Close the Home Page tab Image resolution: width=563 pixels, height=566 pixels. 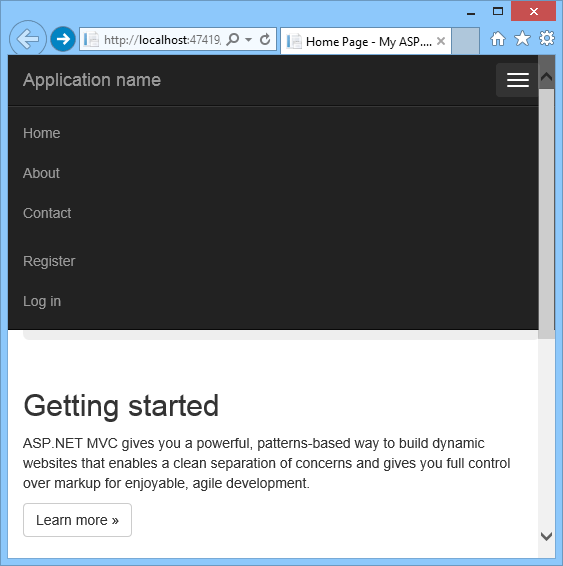pos(441,41)
